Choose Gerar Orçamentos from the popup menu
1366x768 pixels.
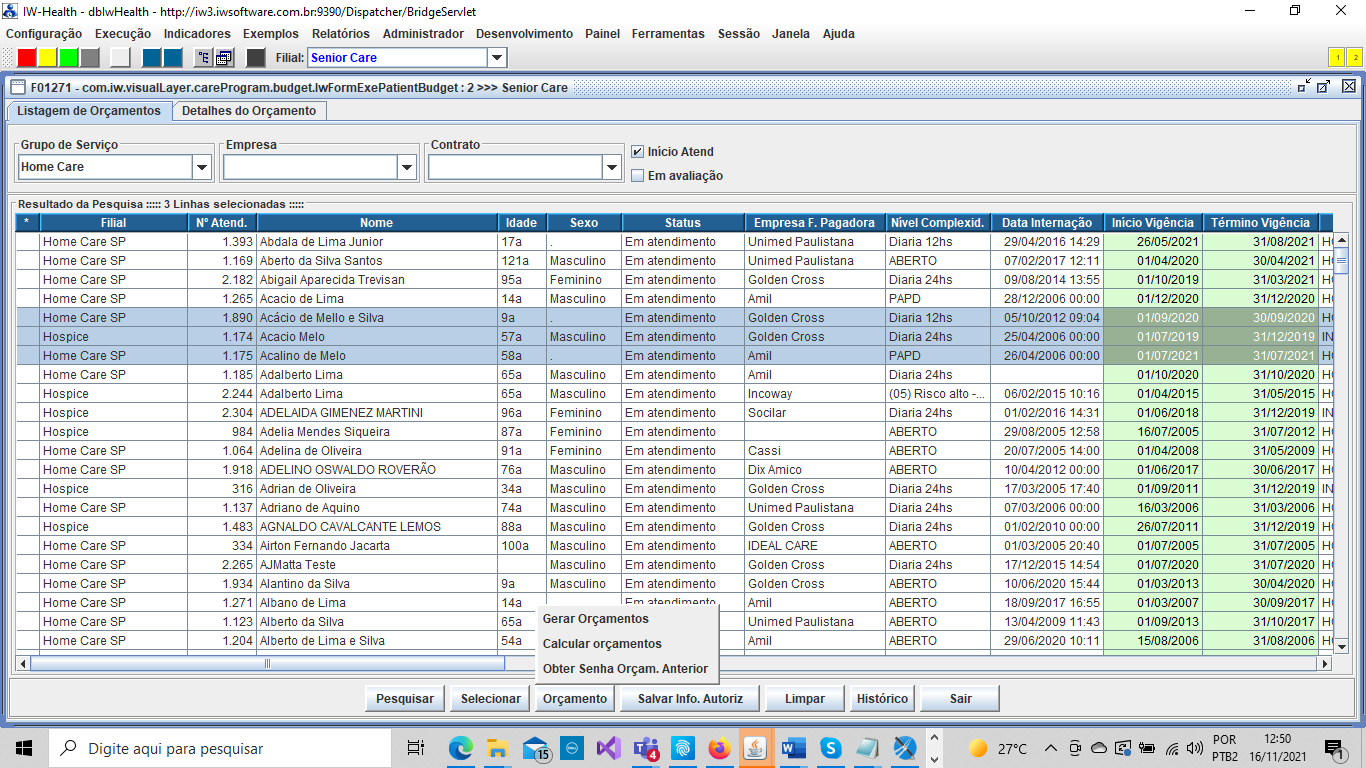(x=595, y=619)
